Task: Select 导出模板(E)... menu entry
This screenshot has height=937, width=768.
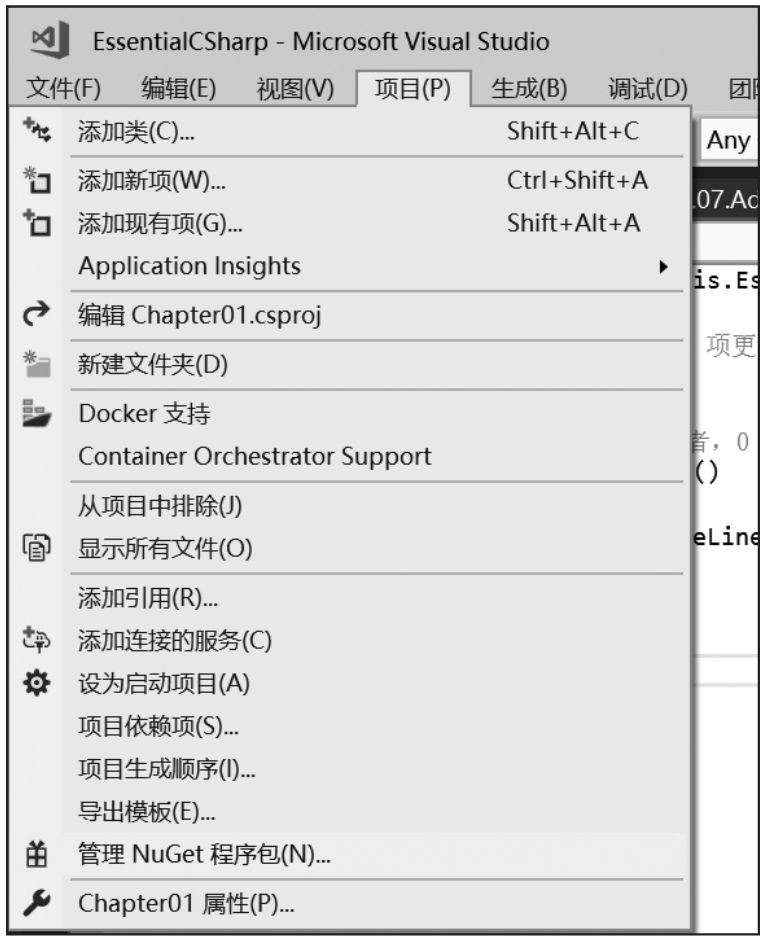Action: [147, 812]
